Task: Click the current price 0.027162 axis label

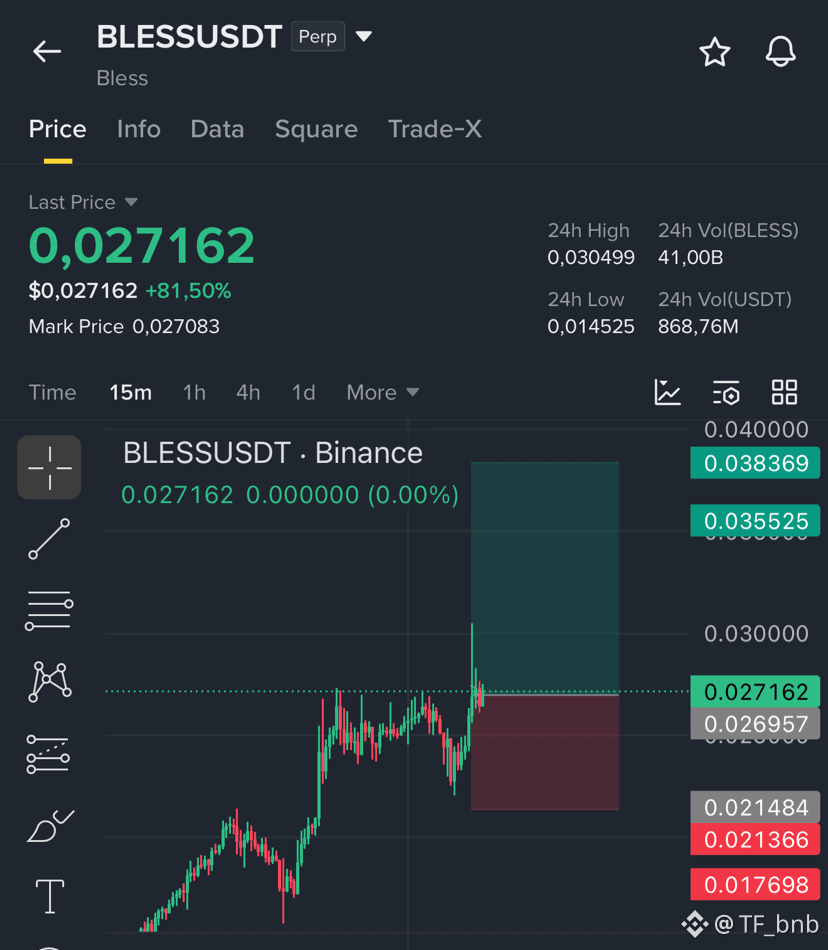Action: click(755, 691)
